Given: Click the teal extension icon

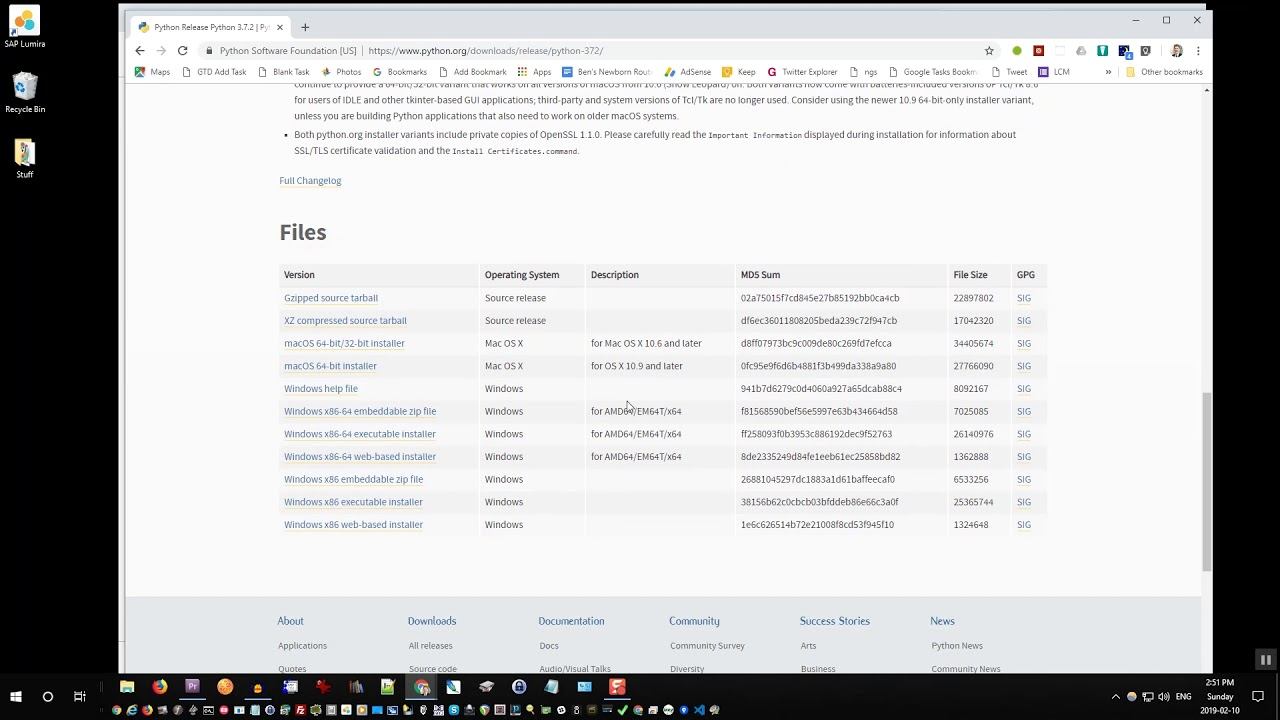Looking at the screenshot, I should click(x=1102, y=51).
